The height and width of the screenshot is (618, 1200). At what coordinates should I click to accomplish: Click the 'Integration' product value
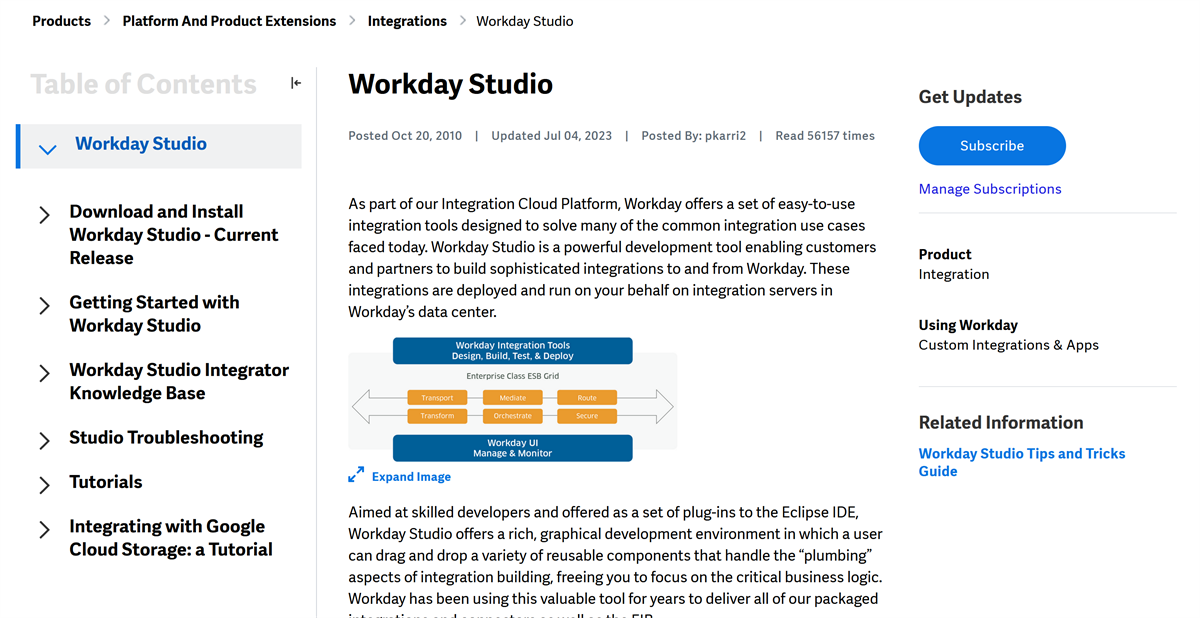954,274
